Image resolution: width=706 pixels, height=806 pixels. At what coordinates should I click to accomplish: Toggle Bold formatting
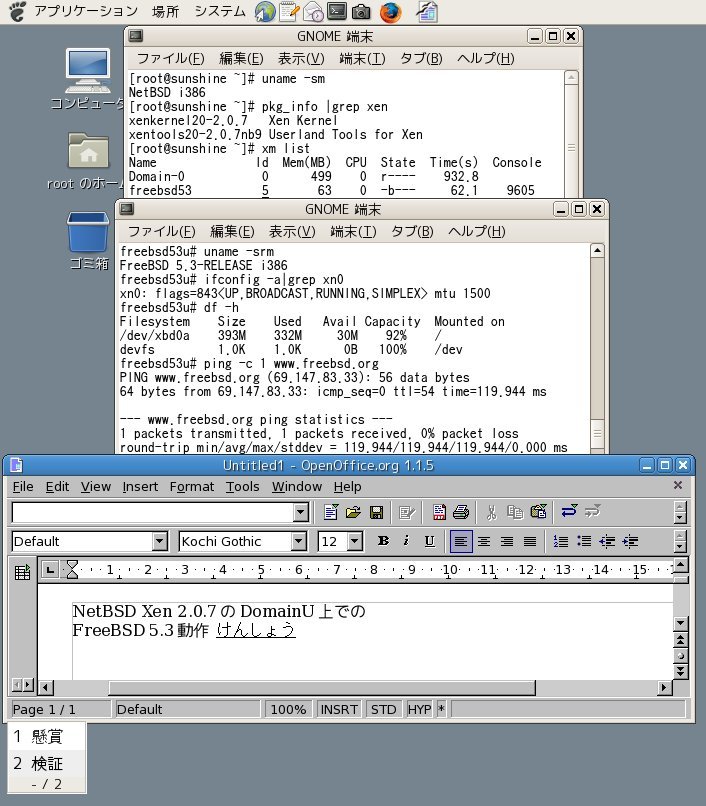pyautogui.click(x=383, y=541)
